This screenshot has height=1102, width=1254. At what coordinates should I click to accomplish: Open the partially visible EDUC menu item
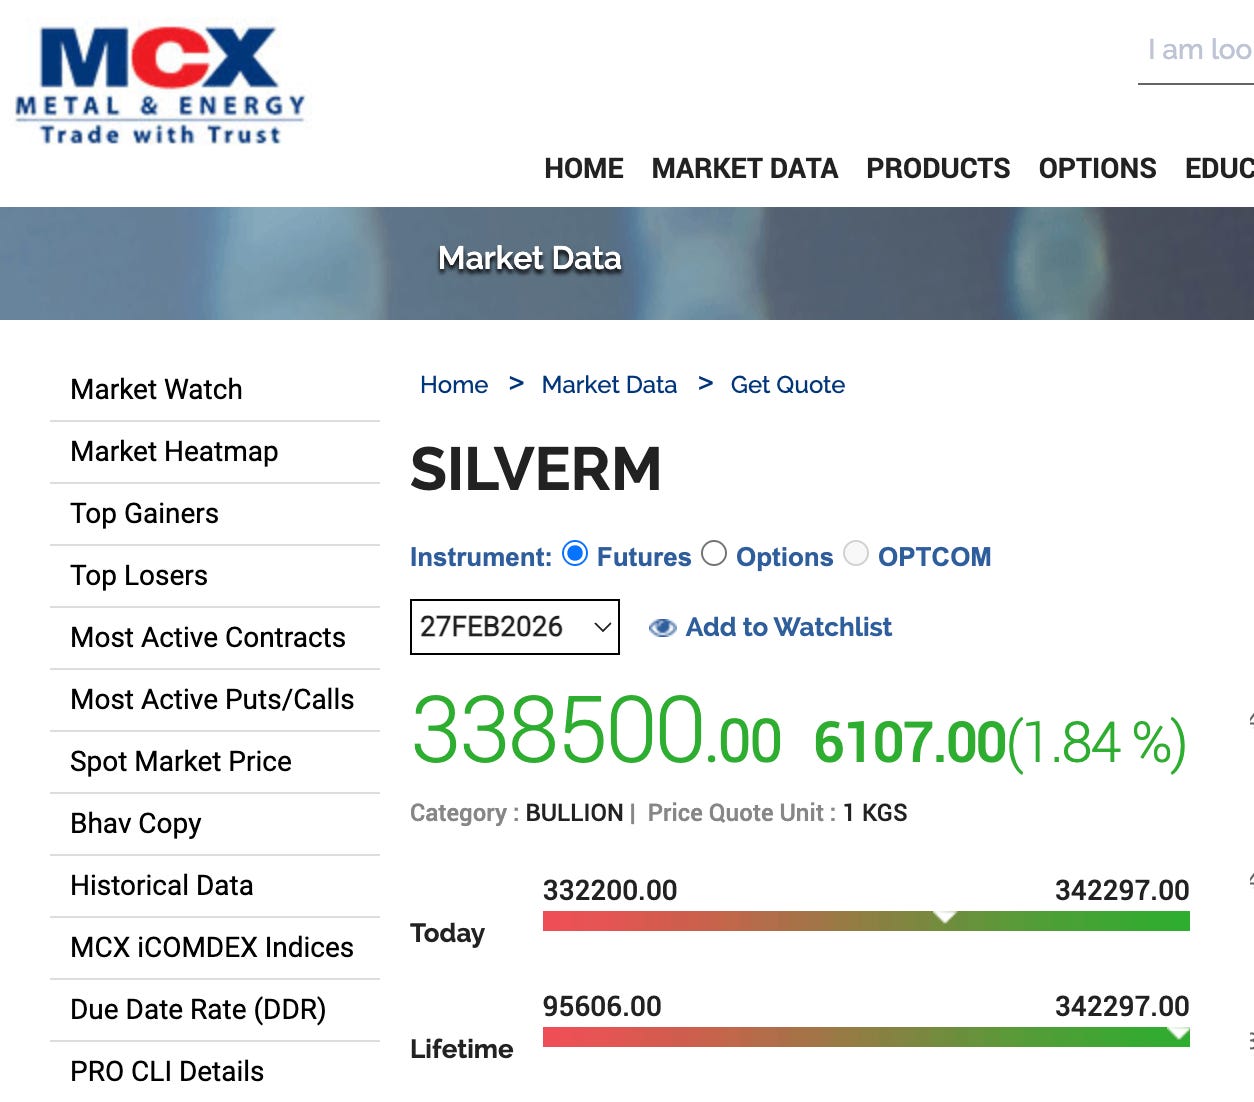click(1219, 168)
